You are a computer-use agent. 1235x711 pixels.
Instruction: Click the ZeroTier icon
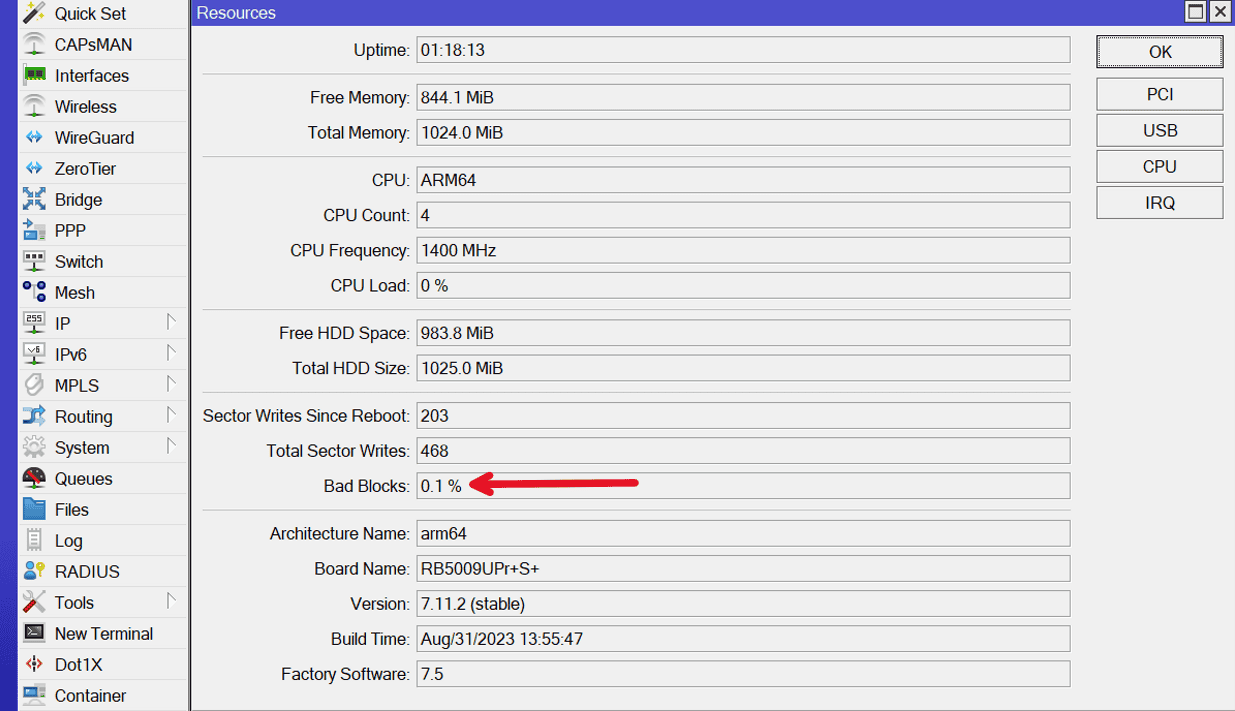click(x=34, y=169)
